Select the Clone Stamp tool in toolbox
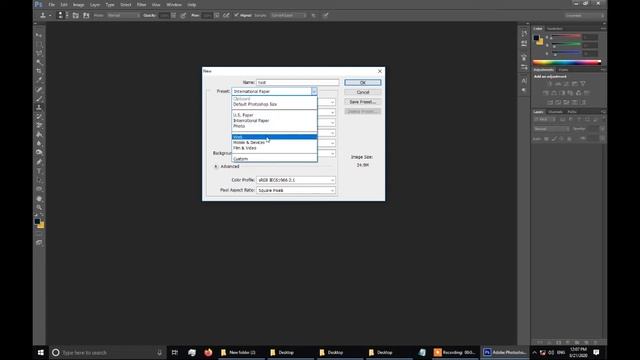Image resolution: width=640 pixels, height=360 pixels. pyautogui.click(x=39, y=108)
